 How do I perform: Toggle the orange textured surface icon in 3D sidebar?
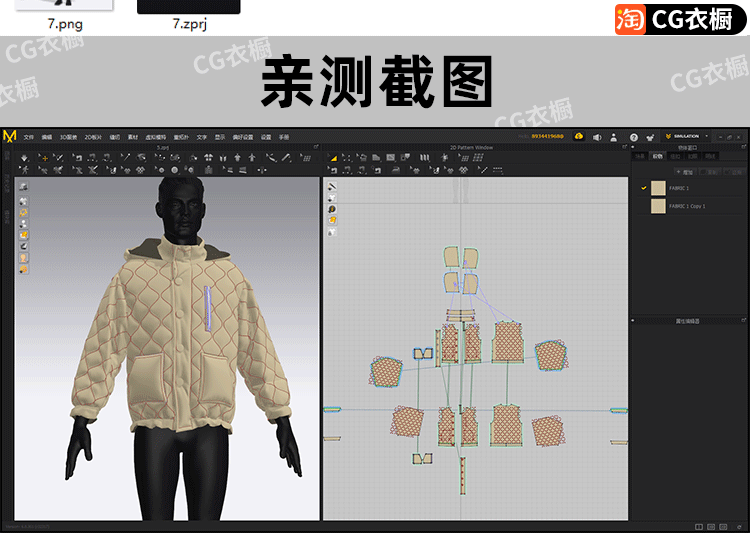[x=23, y=235]
